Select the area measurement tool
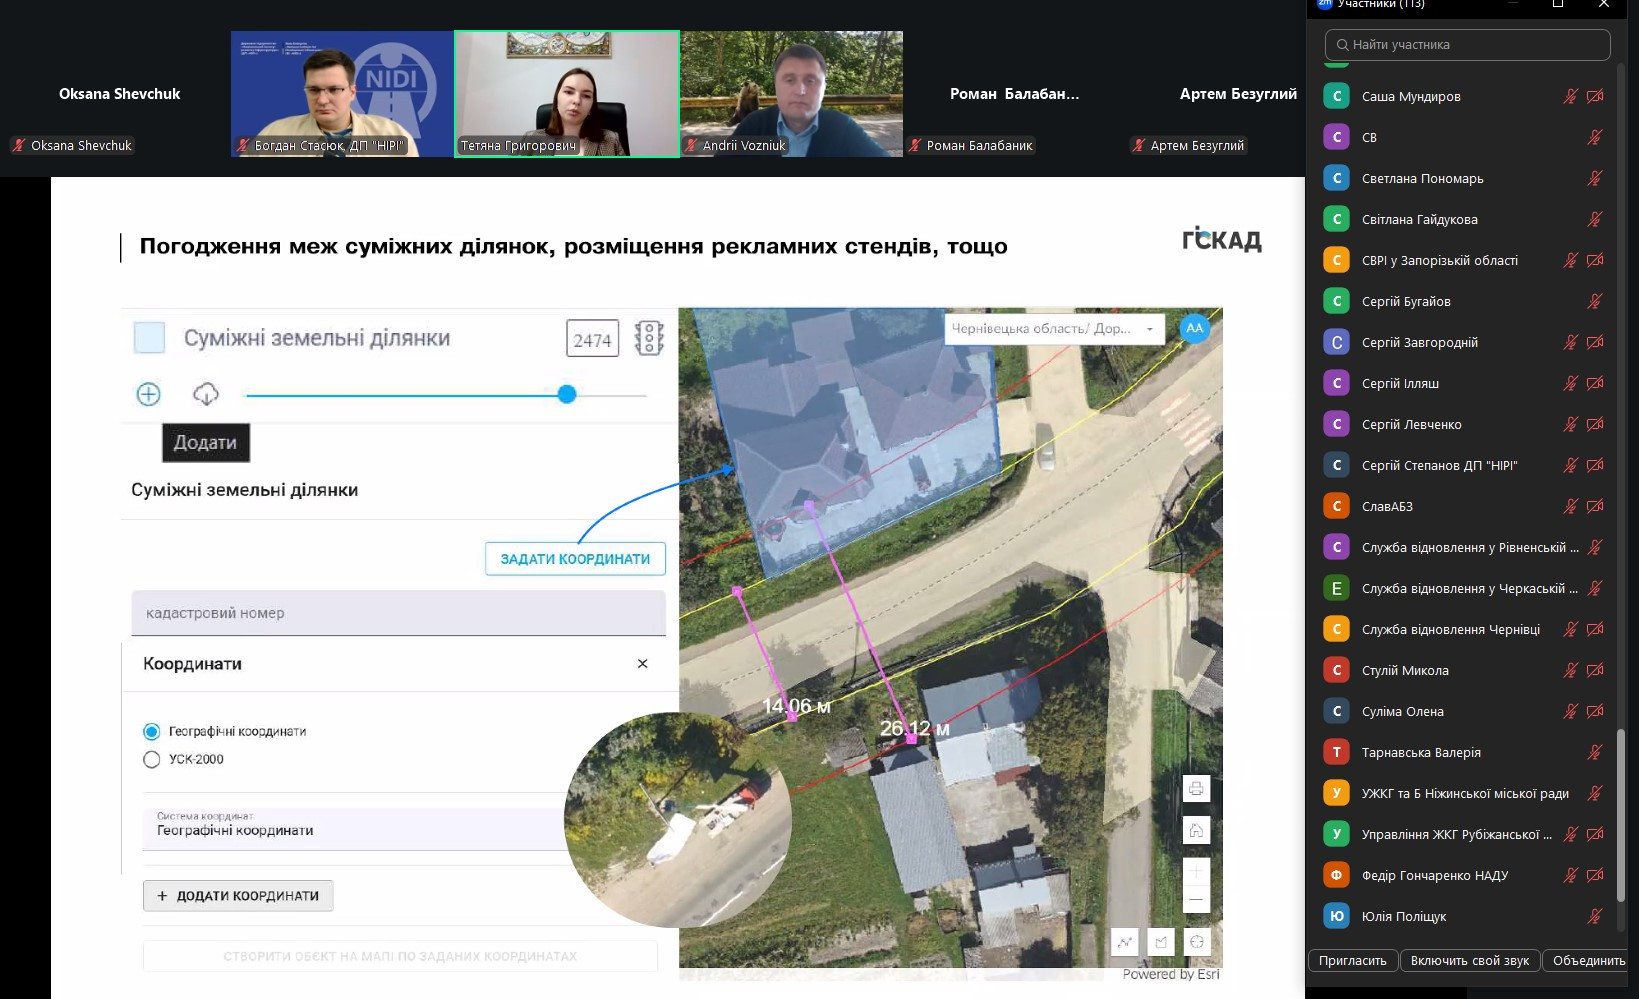This screenshot has width=1639, height=999. click(1161, 942)
